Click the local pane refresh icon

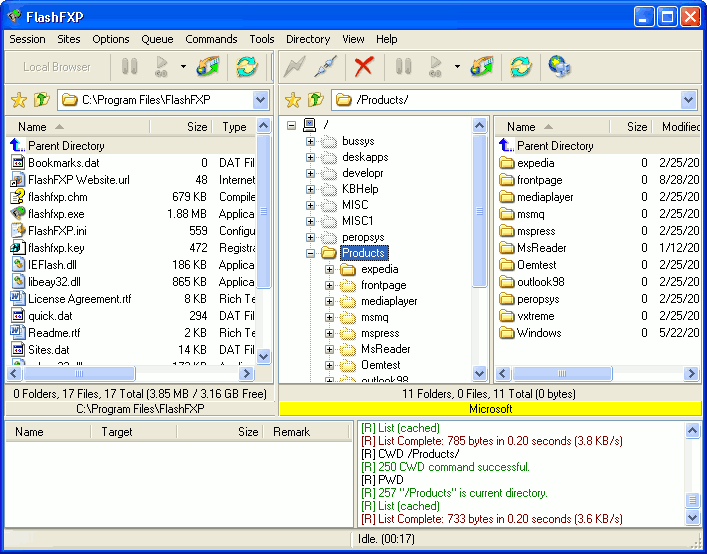tap(247, 67)
